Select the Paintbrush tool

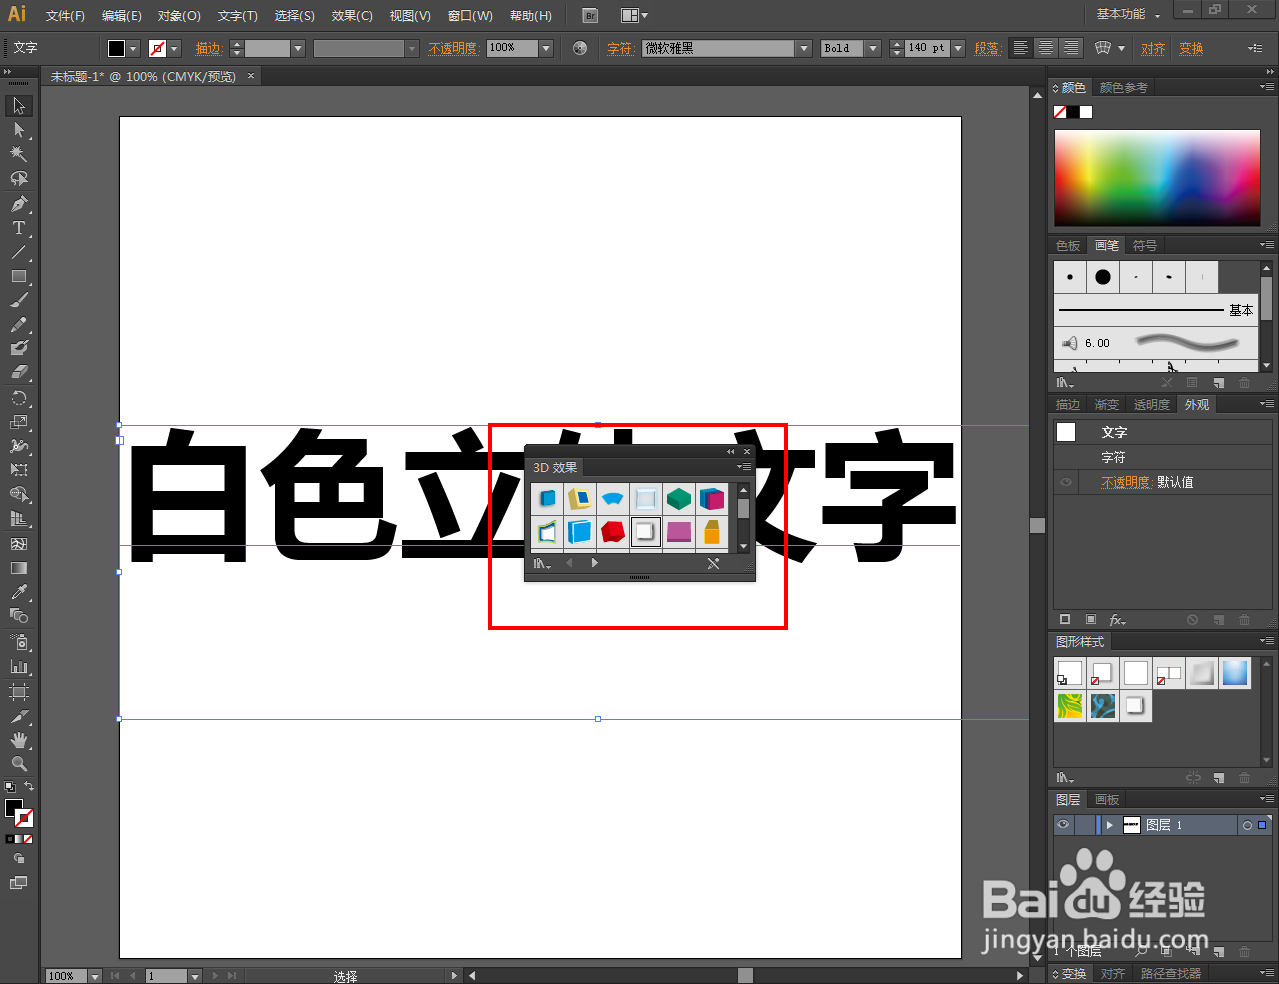[19, 300]
